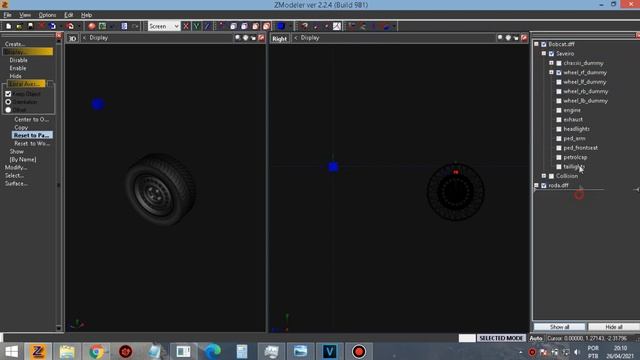Click pan hand icon in 3D viewport
Image resolution: width=640 pixels, height=360 pixels.
pos(245,38)
